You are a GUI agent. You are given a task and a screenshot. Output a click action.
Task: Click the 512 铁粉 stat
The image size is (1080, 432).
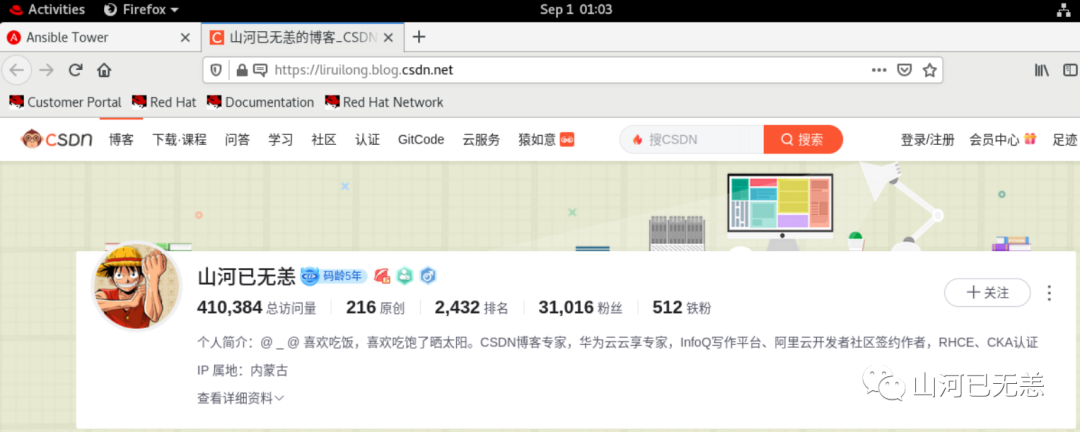tap(682, 307)
